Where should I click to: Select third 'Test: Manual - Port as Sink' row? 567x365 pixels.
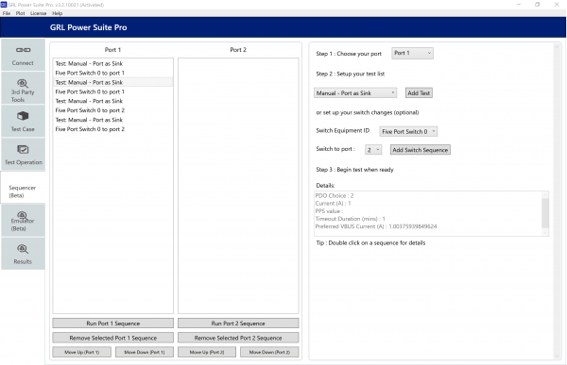pyautogui.click(x=113, y=101)
